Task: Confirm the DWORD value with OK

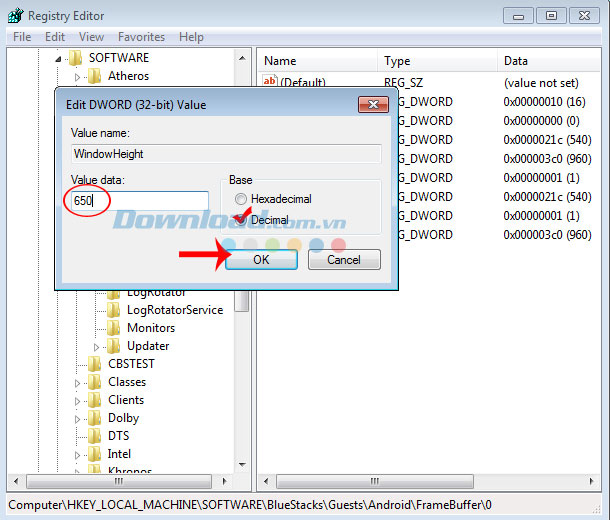Action: [x=261, y=259]
